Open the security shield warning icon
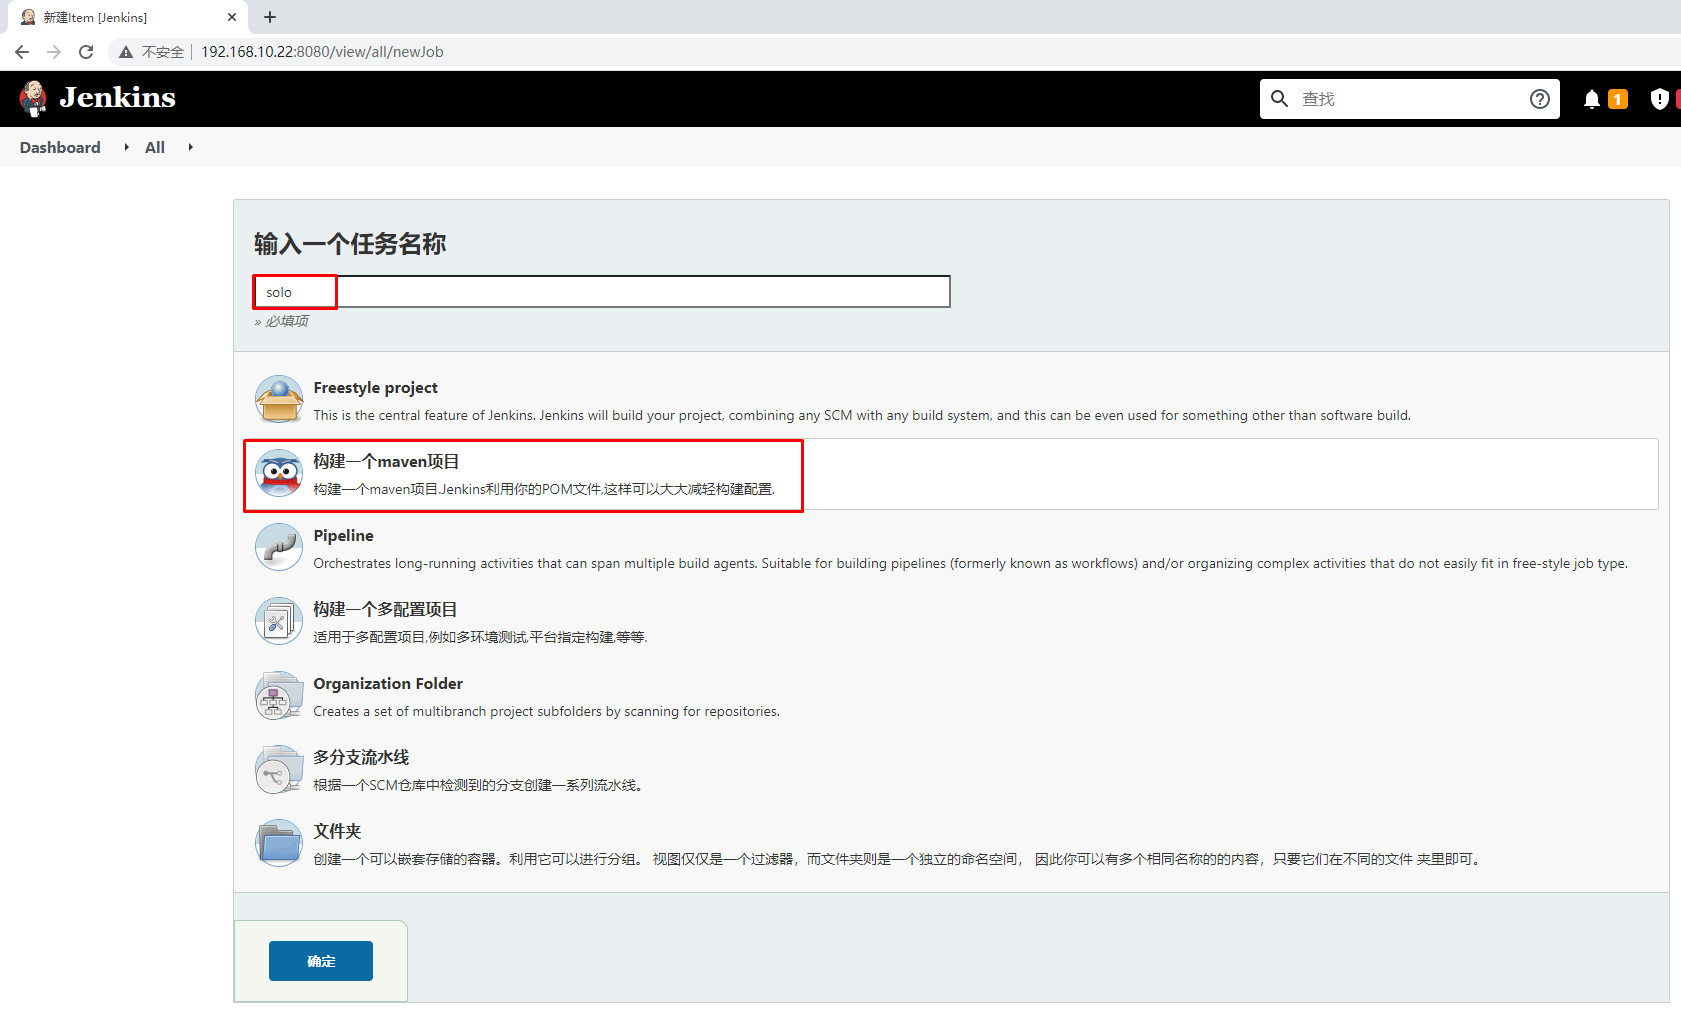 tap(1659, 99)
